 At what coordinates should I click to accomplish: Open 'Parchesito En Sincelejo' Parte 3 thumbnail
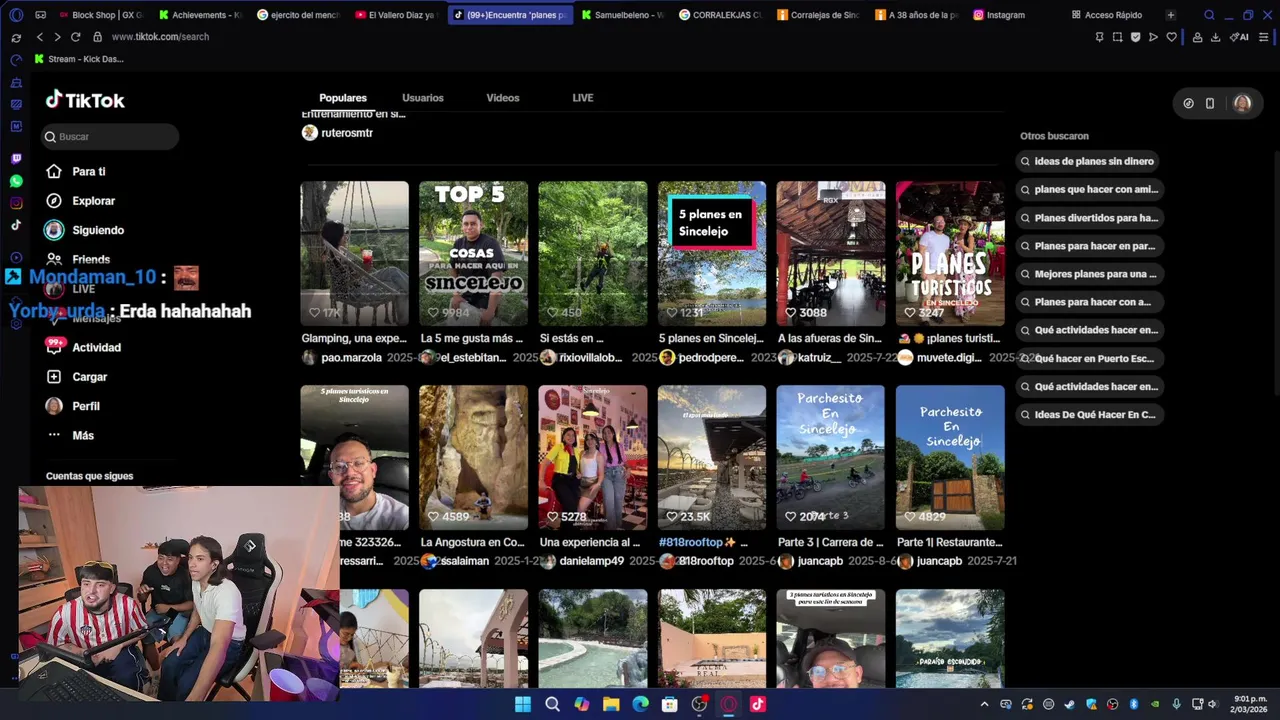[x=831, y=457]
